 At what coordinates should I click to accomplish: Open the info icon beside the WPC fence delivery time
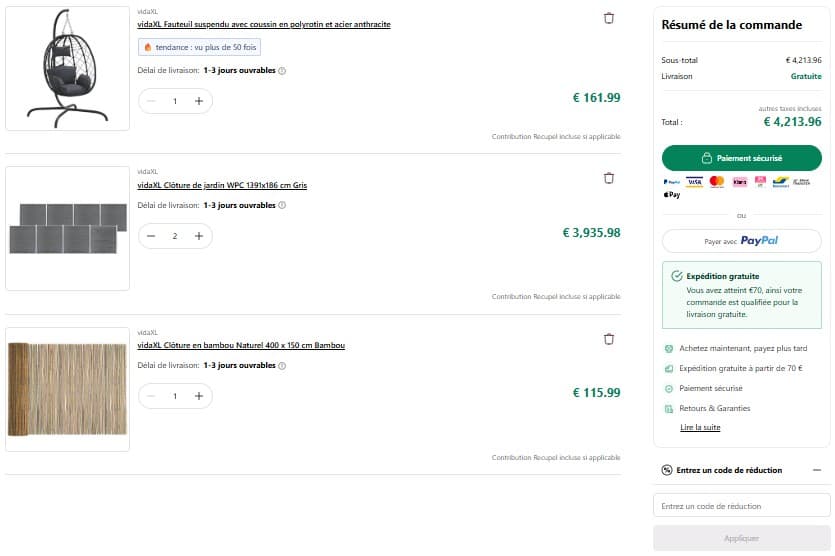(x=282, y=205)
